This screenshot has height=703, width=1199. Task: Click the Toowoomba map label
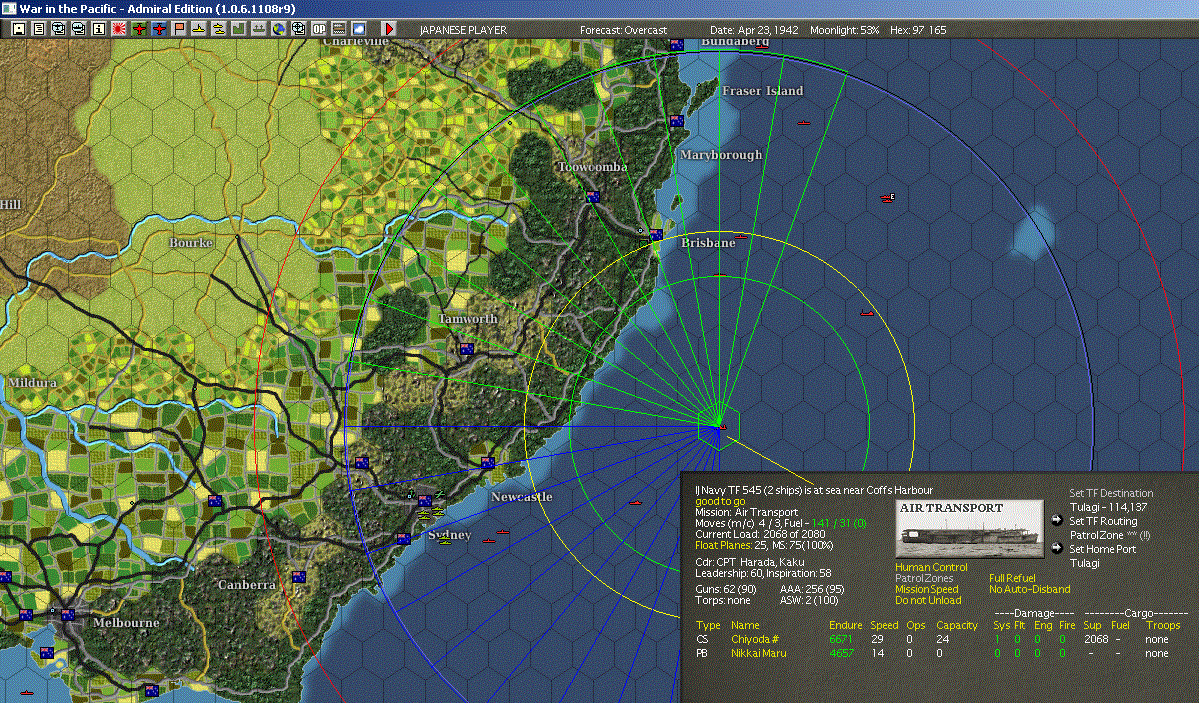pyautogui.click(x=592, y=167)
